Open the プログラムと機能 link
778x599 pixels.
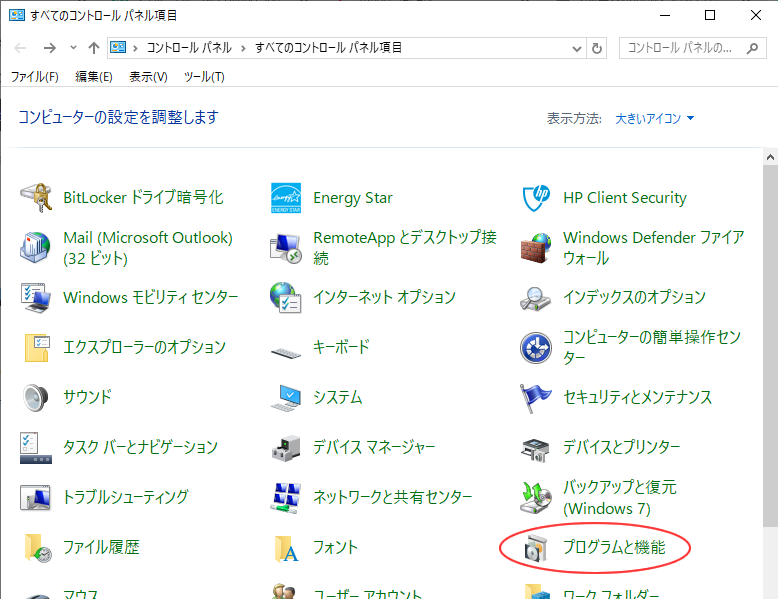[x=614, y=547]
